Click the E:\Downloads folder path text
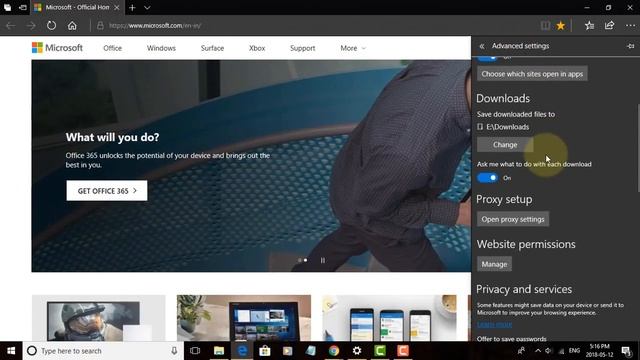This screenshot has width=640, height=360. tap(507, 127)
